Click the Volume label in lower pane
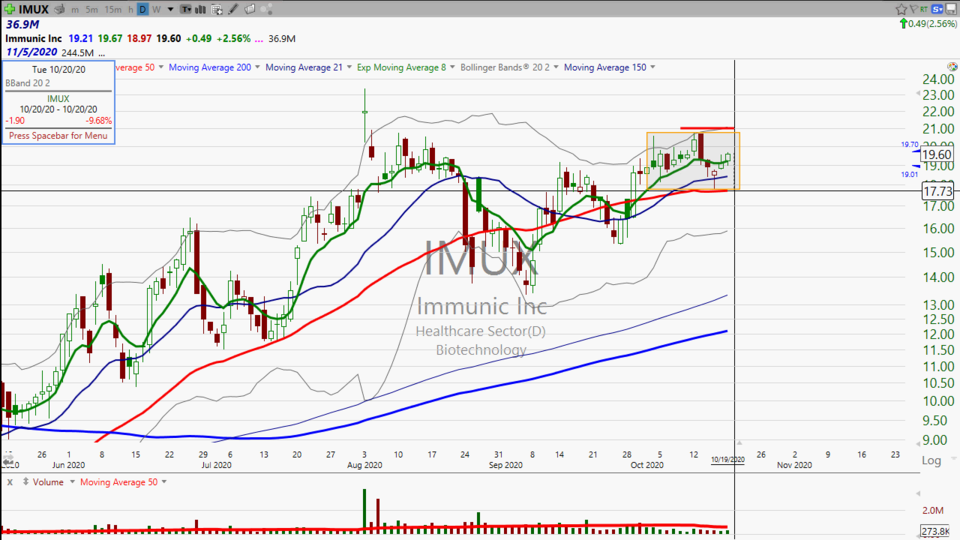This screenshot has width=960, height=540. coord(48,482)
